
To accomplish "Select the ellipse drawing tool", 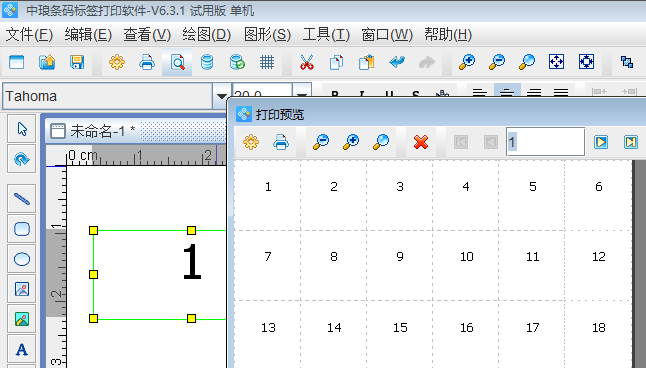I will (22, 259).
